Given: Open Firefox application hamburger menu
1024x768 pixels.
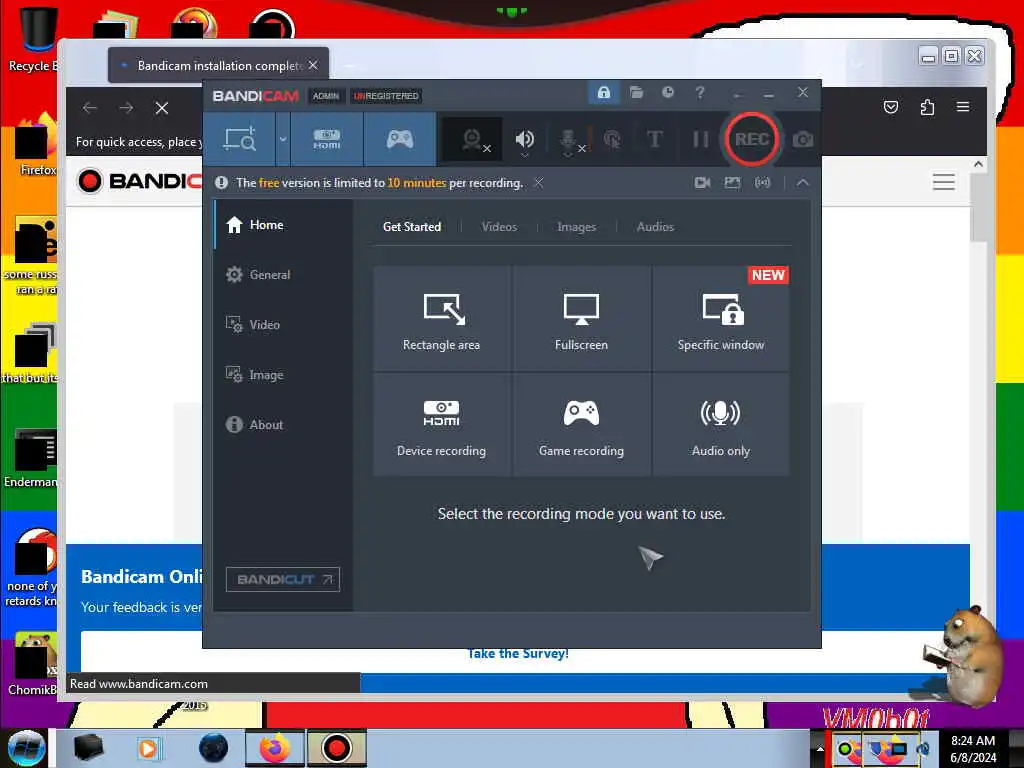Looking at the screenshot, I should pos(963,107).
